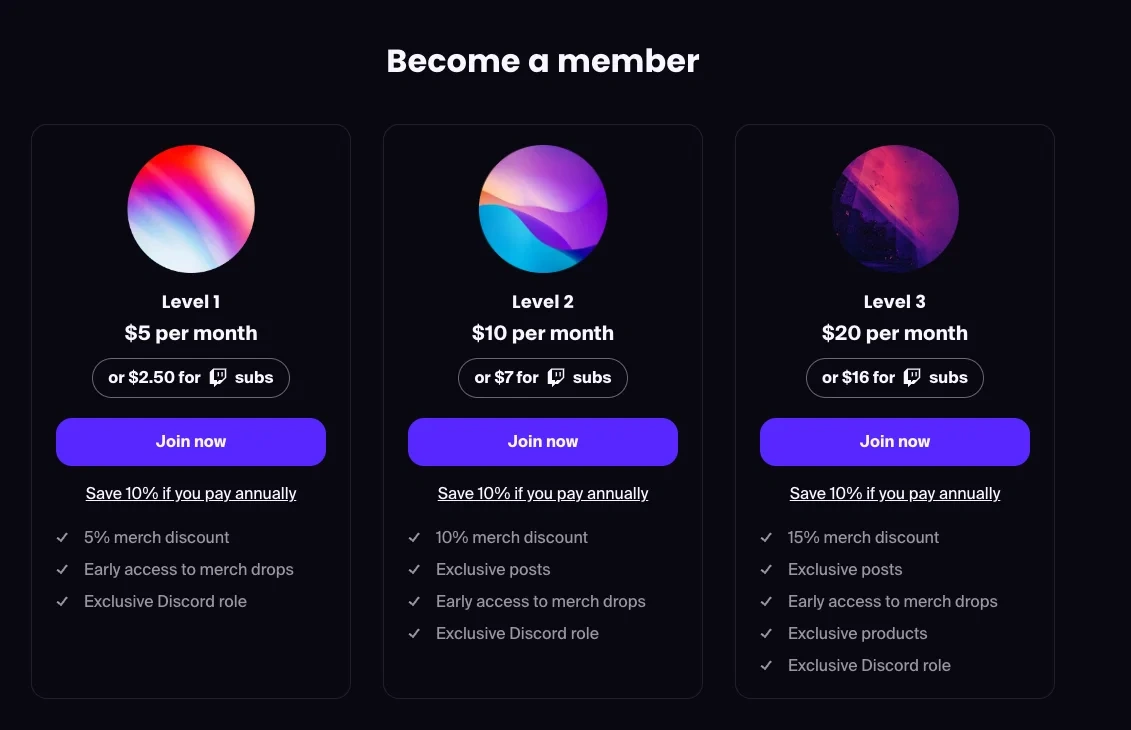Click the Twitch icon in the Level 3 pill
The image size is (1131, 730).
(912, 377)
